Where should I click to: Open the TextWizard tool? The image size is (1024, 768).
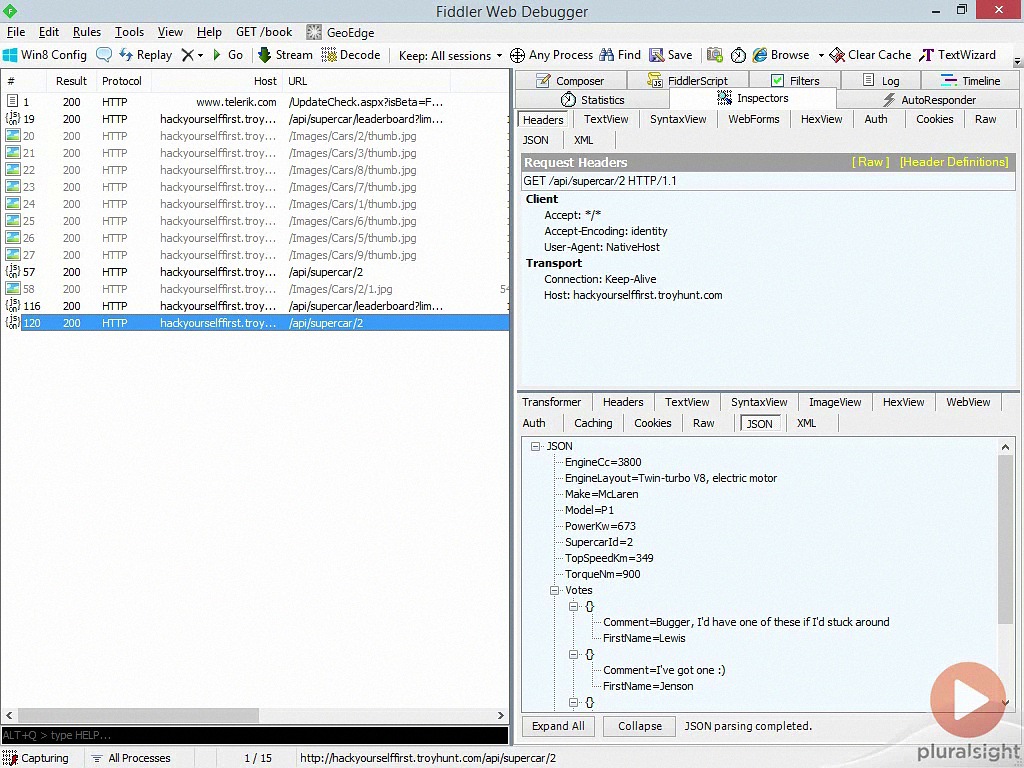tap(957, 55)
